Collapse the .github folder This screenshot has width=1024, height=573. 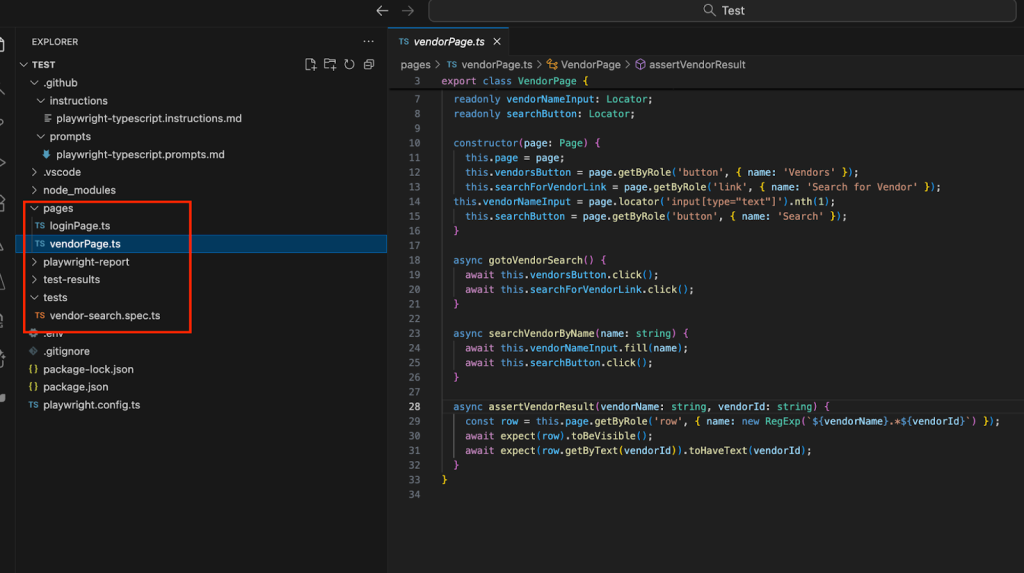60,83
